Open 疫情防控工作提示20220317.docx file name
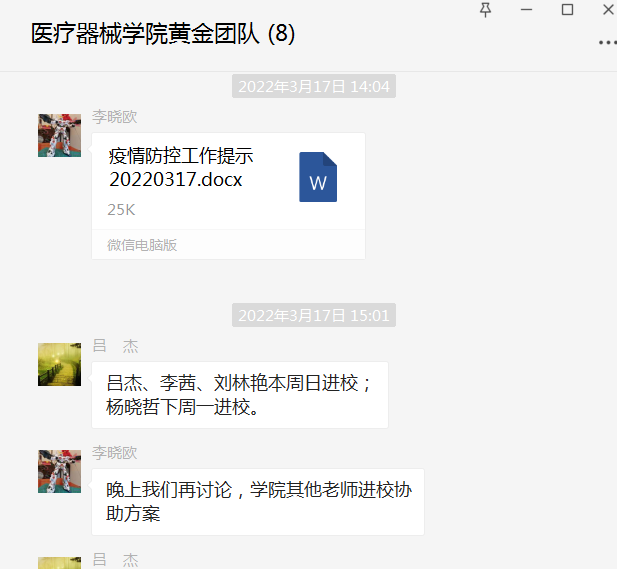This screenshot has height=569, width=617. click(181, 168)
